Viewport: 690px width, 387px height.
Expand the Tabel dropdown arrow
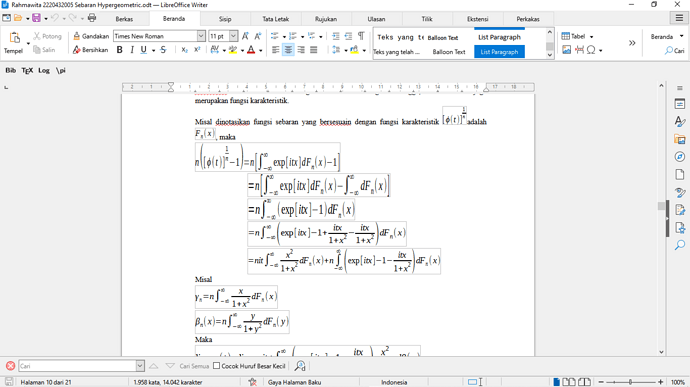click(591, 37)
